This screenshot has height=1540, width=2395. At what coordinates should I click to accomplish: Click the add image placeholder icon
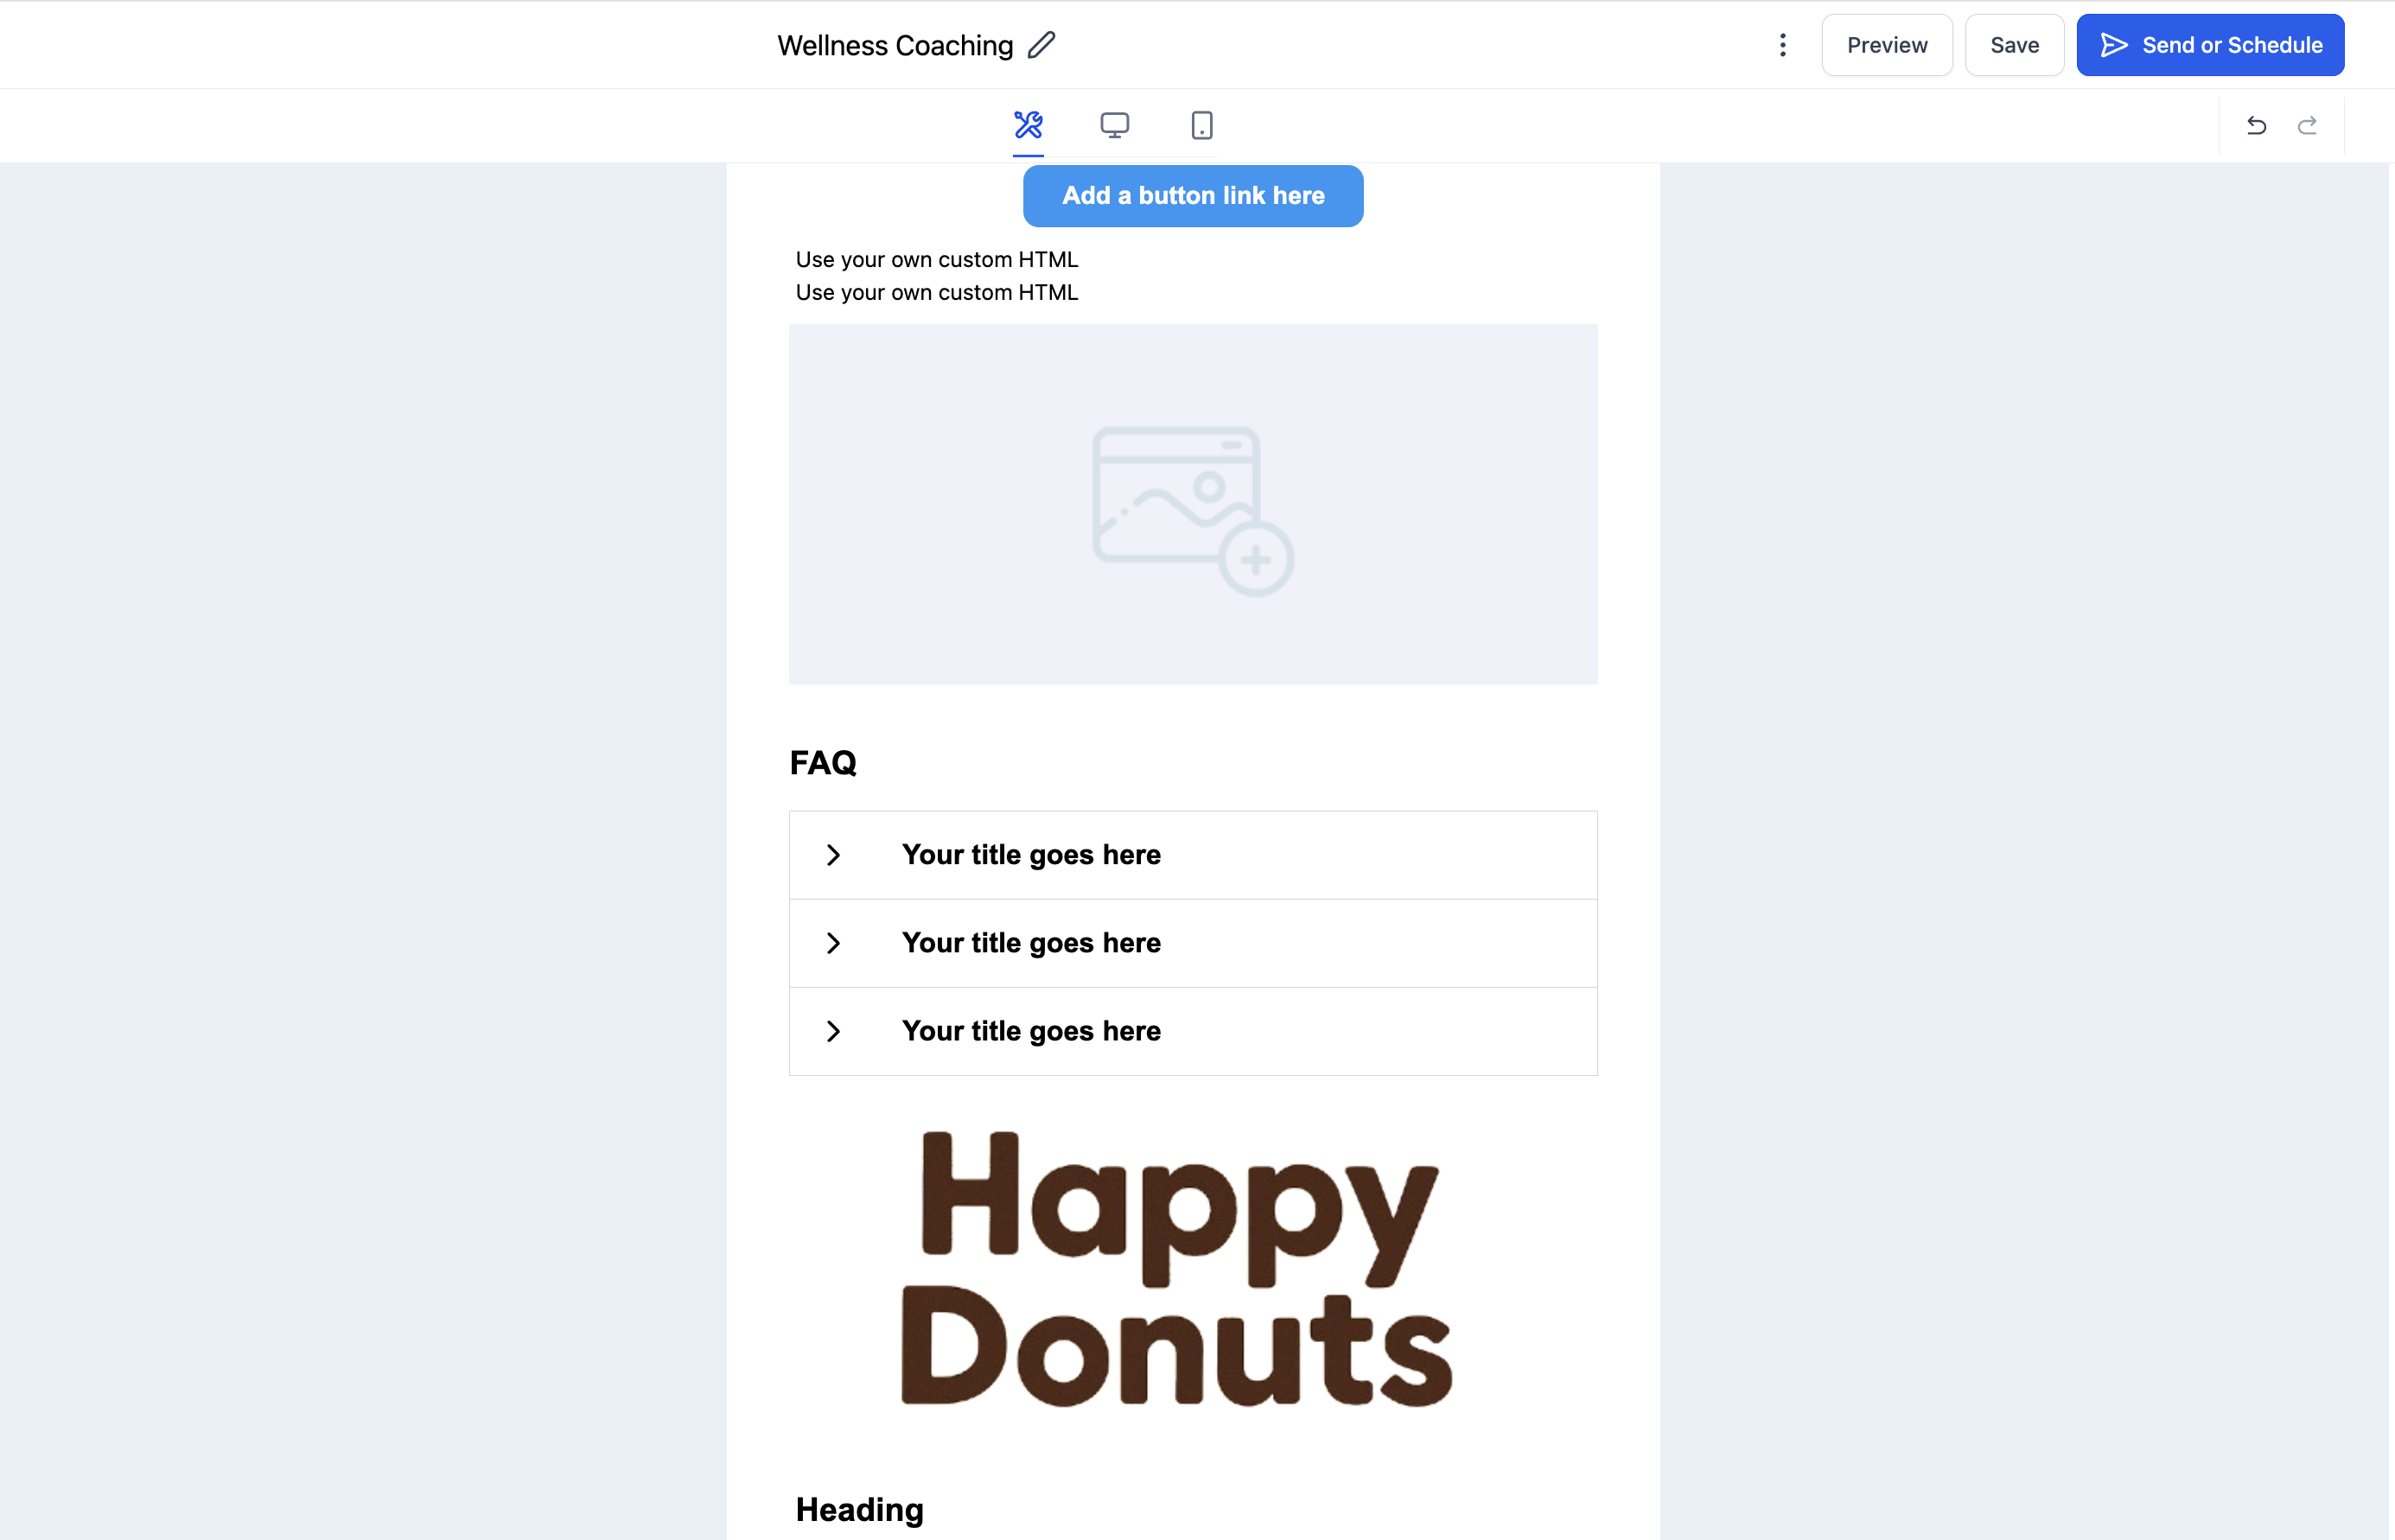tap(1192, 511)
